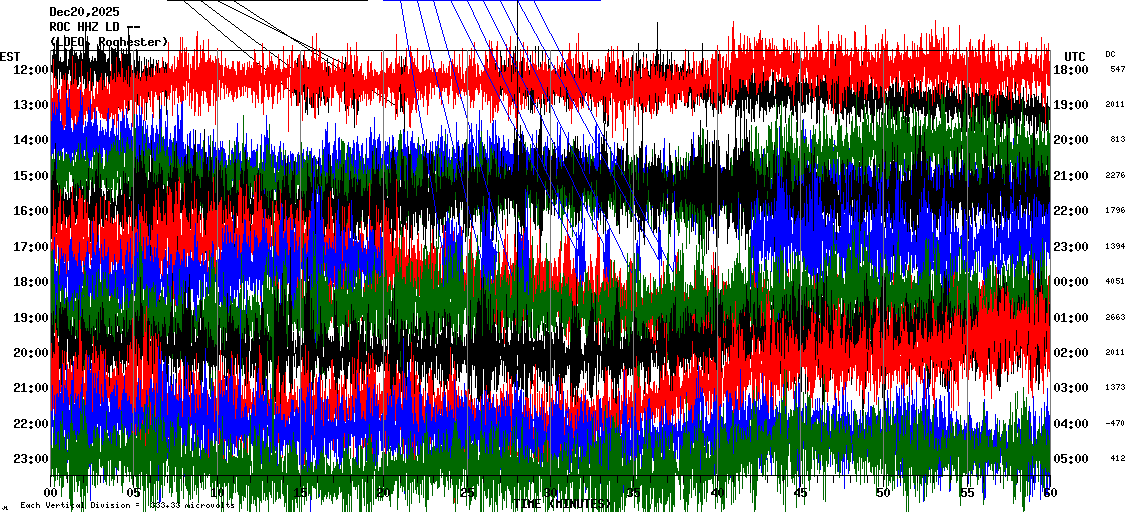The width and height of the screenshot is (1130, 519).
Task: Click the 23:00 EST row label
Action: tap(31, 459)
